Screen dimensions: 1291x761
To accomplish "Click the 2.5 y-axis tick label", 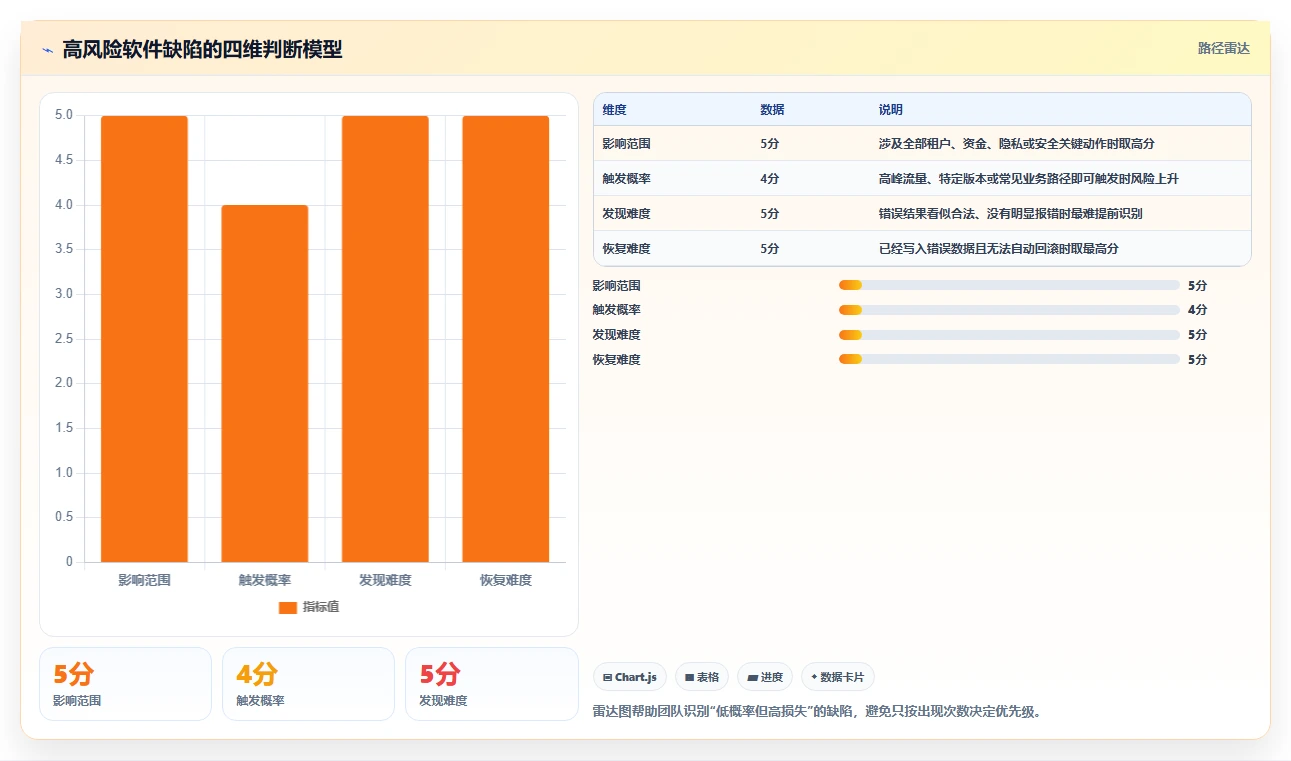I will (x=64, y=339).
